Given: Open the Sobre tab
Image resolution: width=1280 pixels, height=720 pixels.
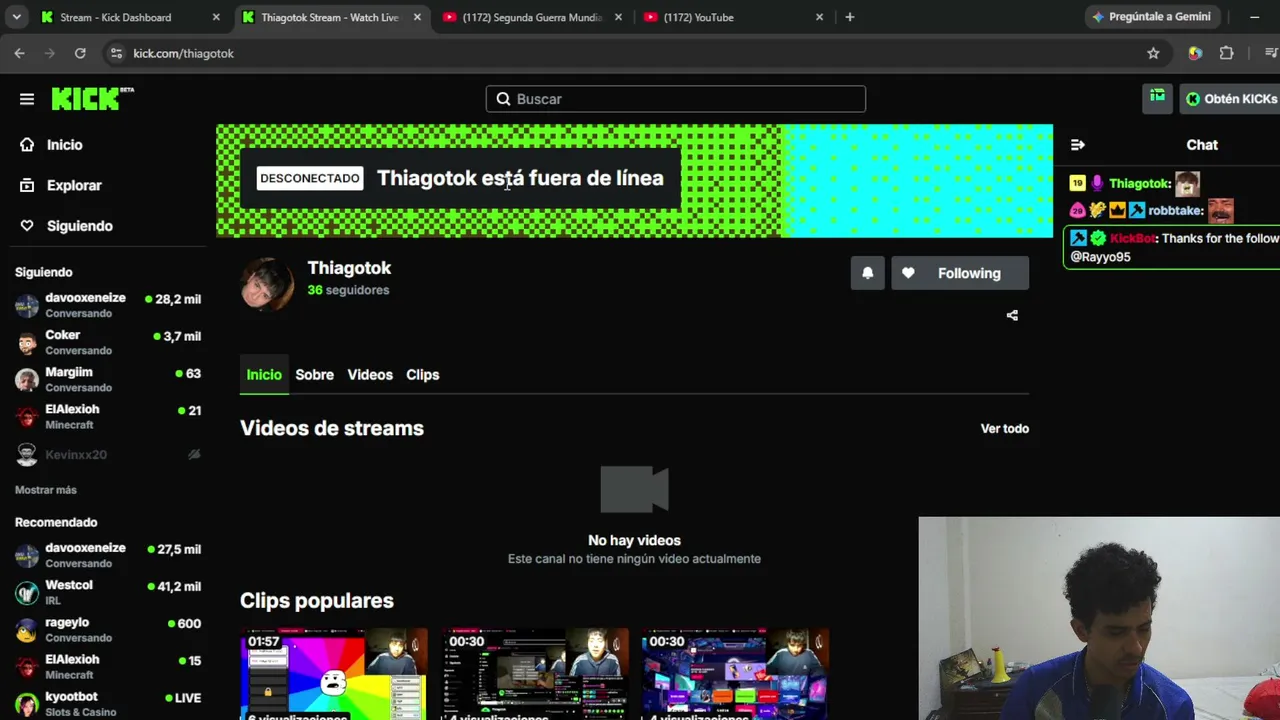Looking at the screenshot, I should click(315, 375).
